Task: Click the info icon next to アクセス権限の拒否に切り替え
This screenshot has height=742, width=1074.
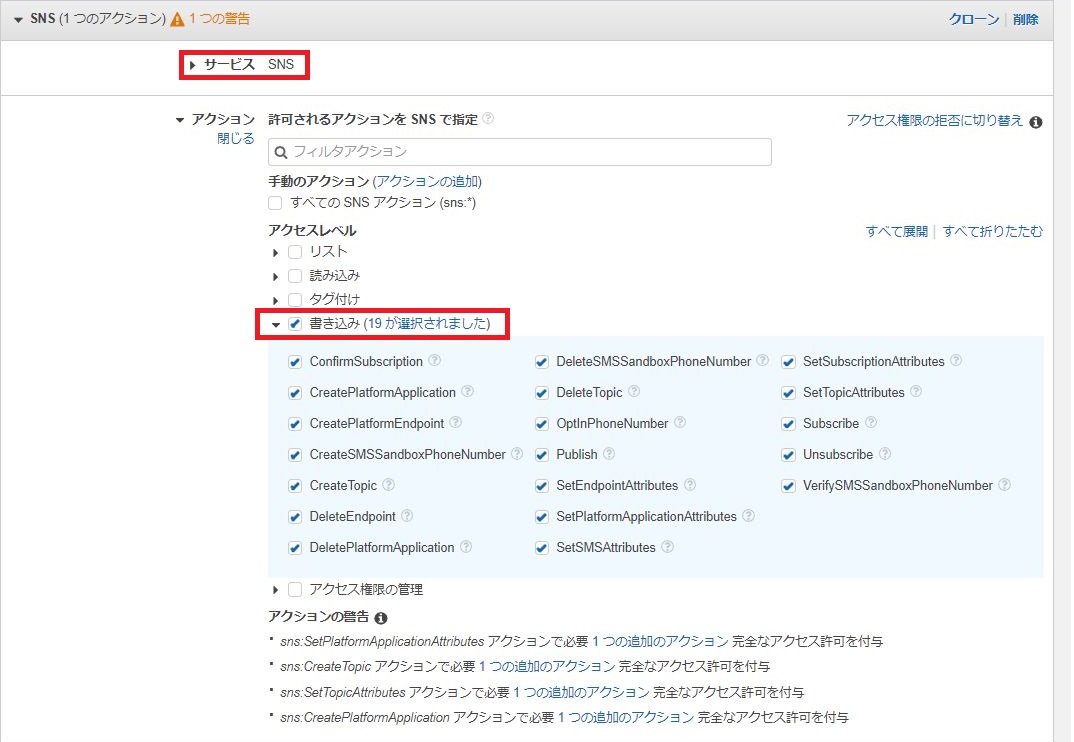Action: 1036,122
